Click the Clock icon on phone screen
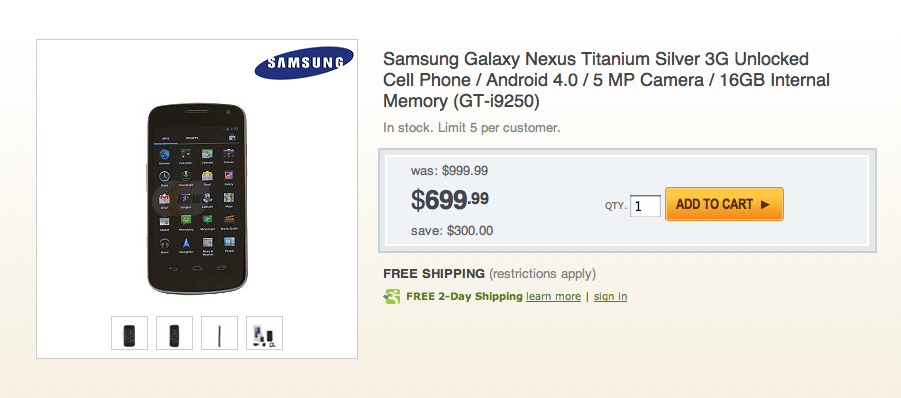Image resolution: width=901 pixels, height=398 pixels. point(164,176)
